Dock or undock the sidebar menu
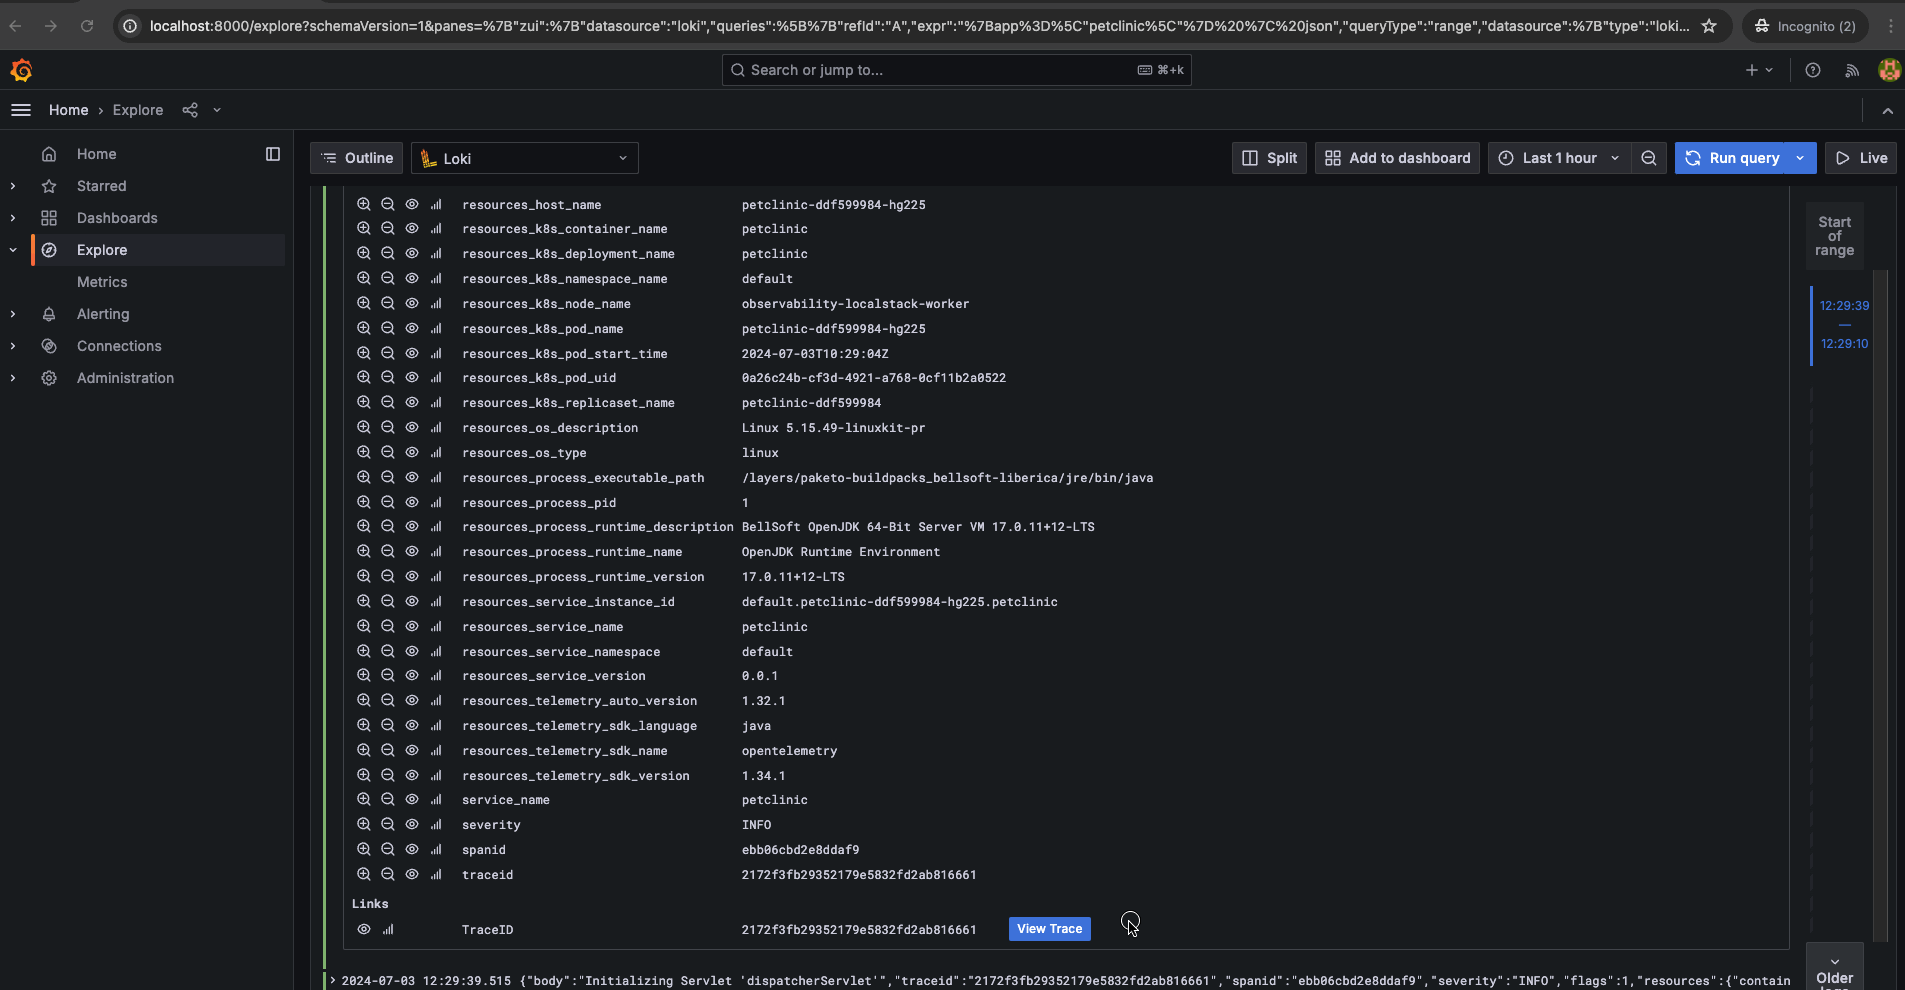Image resolution: width=1905 pixels, height=990 pixels. [x=273, y=154]
